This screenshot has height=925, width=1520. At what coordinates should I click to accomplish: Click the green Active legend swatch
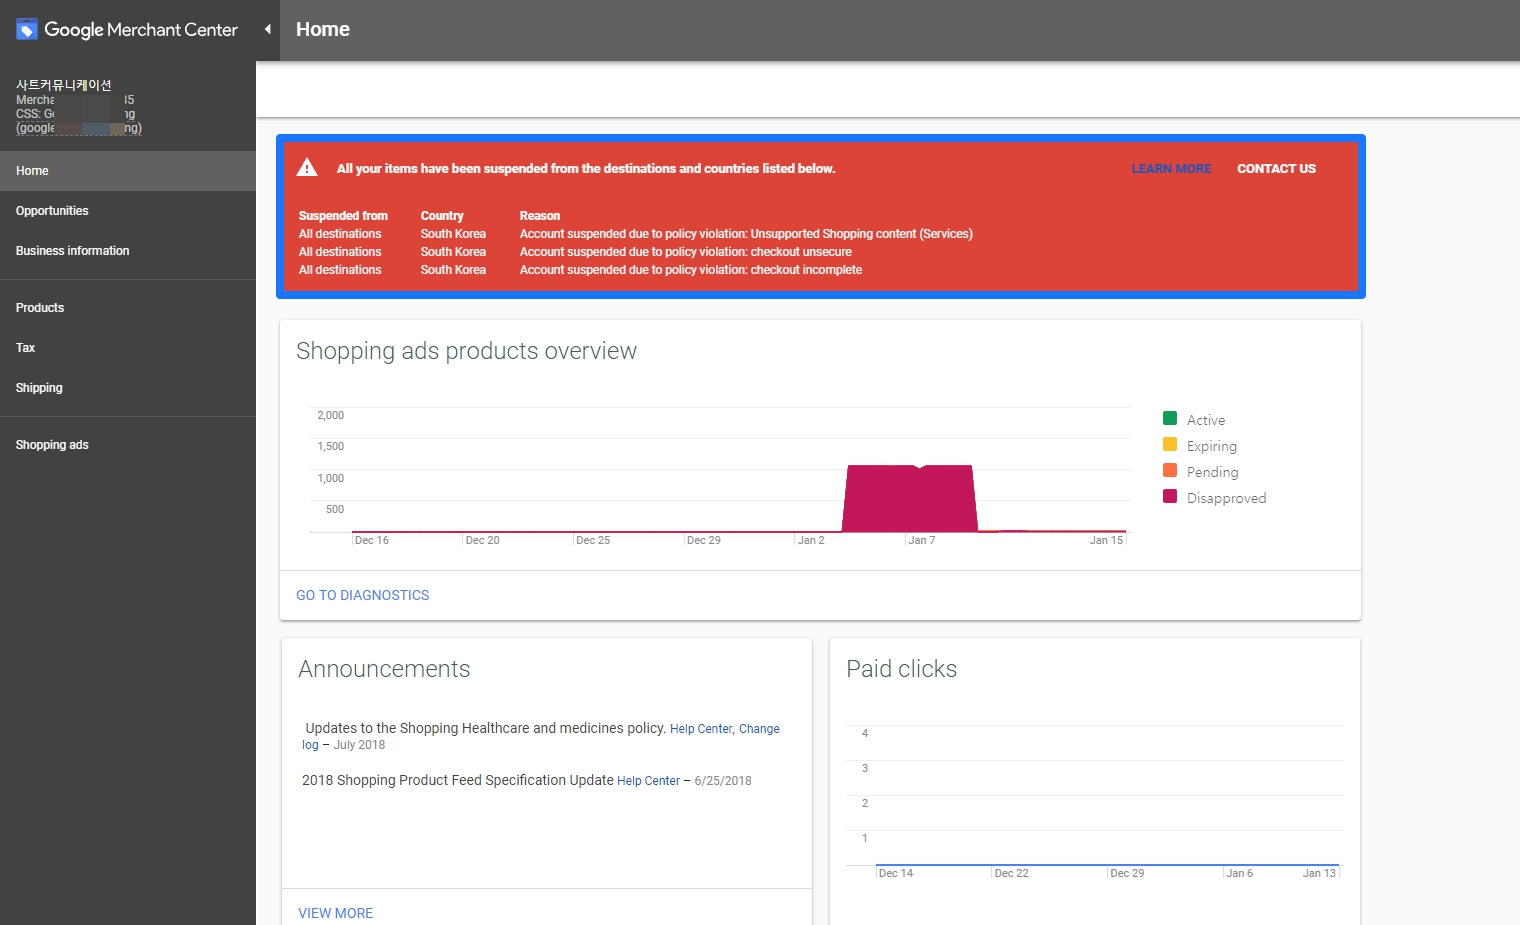[1170, 418]
